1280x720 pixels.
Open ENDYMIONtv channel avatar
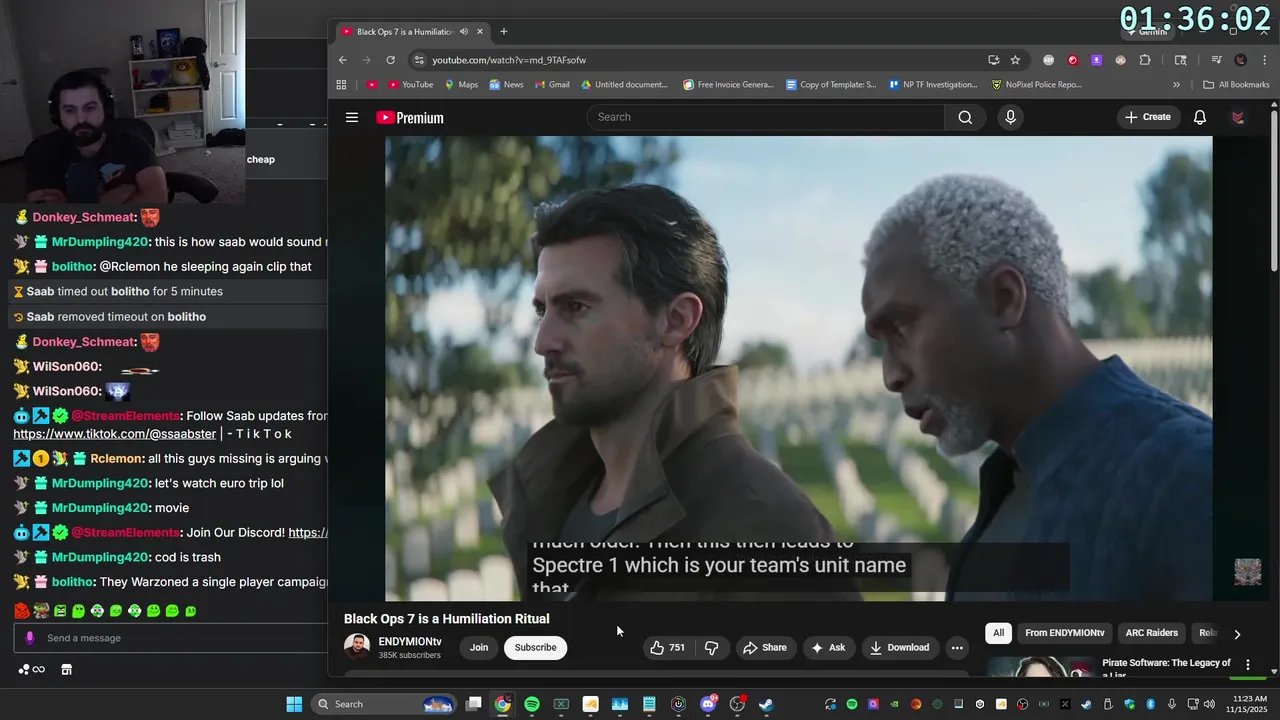click(357, 647)
